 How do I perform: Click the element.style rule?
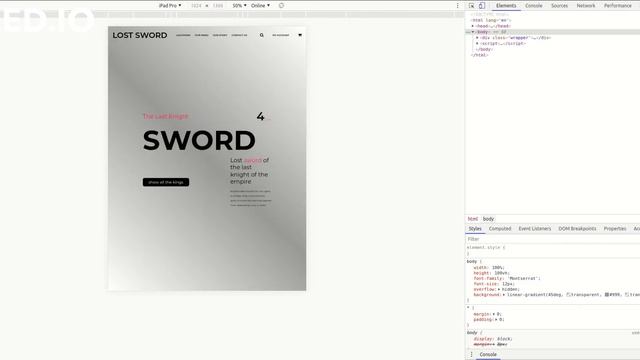486,248
